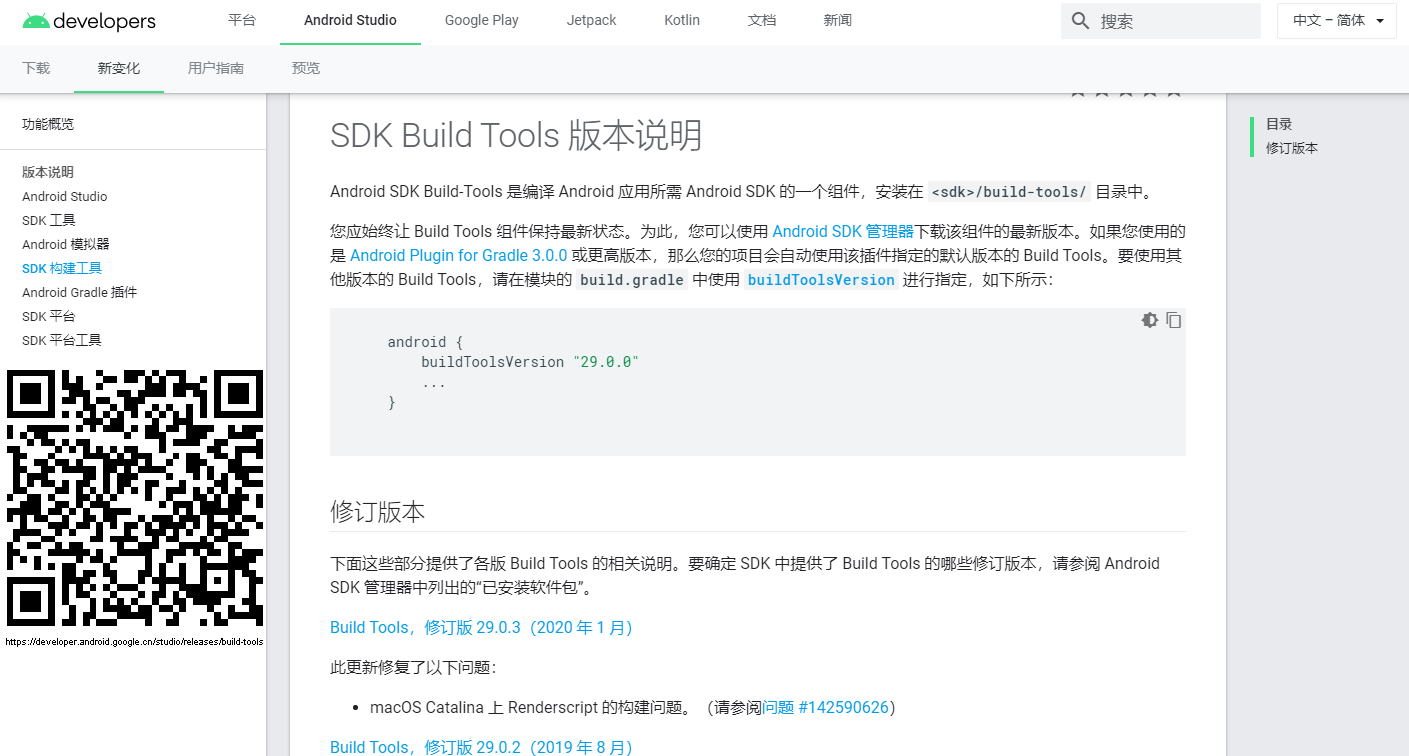
Task: Copy the code snippet using the copy icon
Action: 1173,320
